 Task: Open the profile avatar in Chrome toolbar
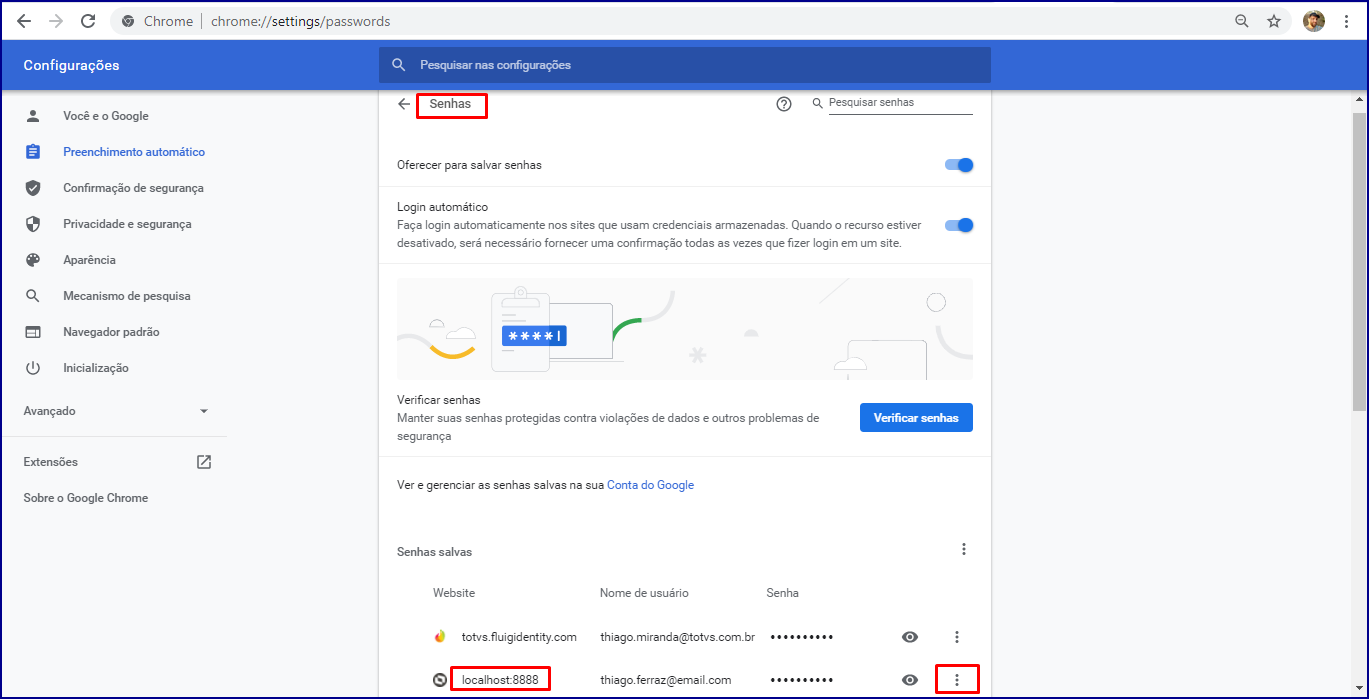1314,21
